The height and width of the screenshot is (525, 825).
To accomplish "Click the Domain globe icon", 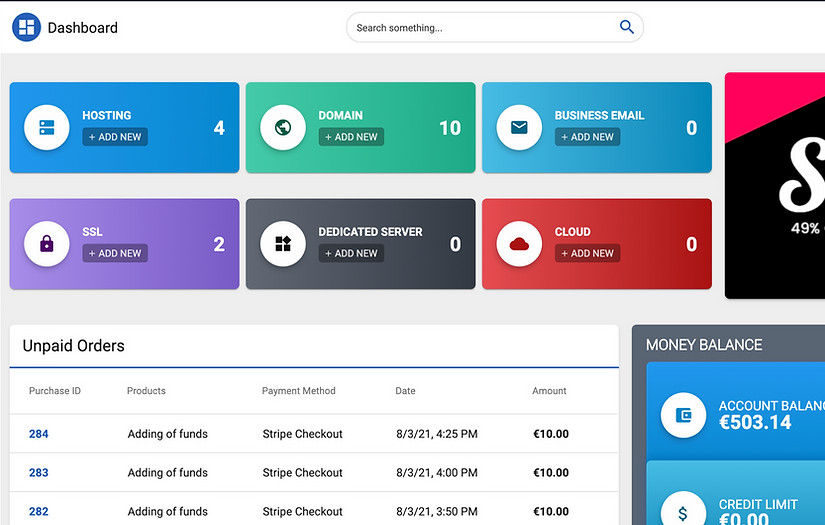I will (283, 127).
